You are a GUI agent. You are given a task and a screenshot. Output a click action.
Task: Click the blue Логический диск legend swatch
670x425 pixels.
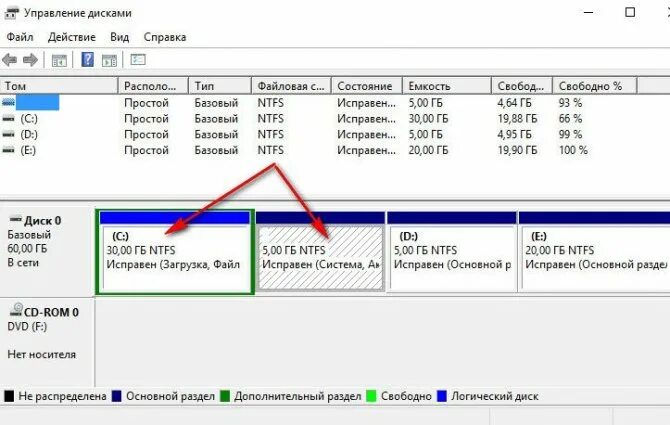click(442, 396)
